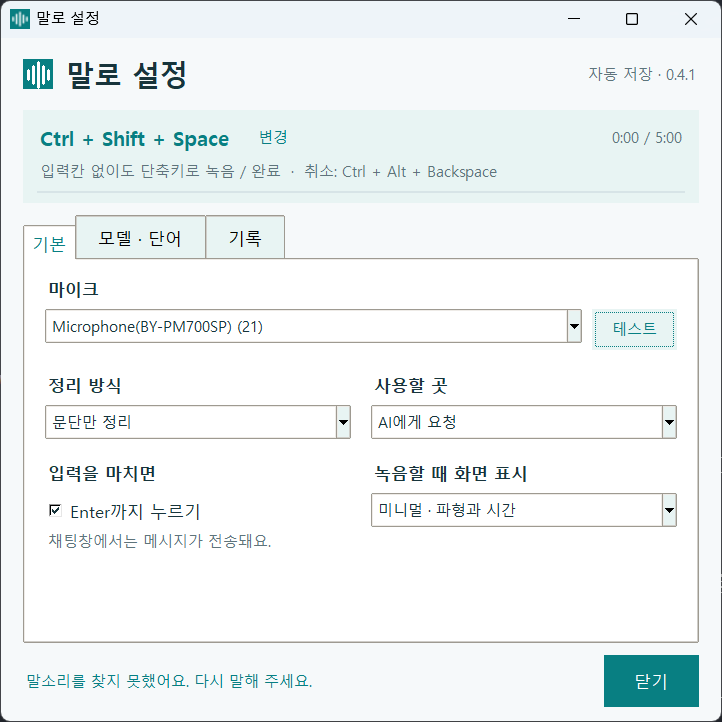Click the Ctrl + Shift + Space shortcut text

tap(134, 139)
